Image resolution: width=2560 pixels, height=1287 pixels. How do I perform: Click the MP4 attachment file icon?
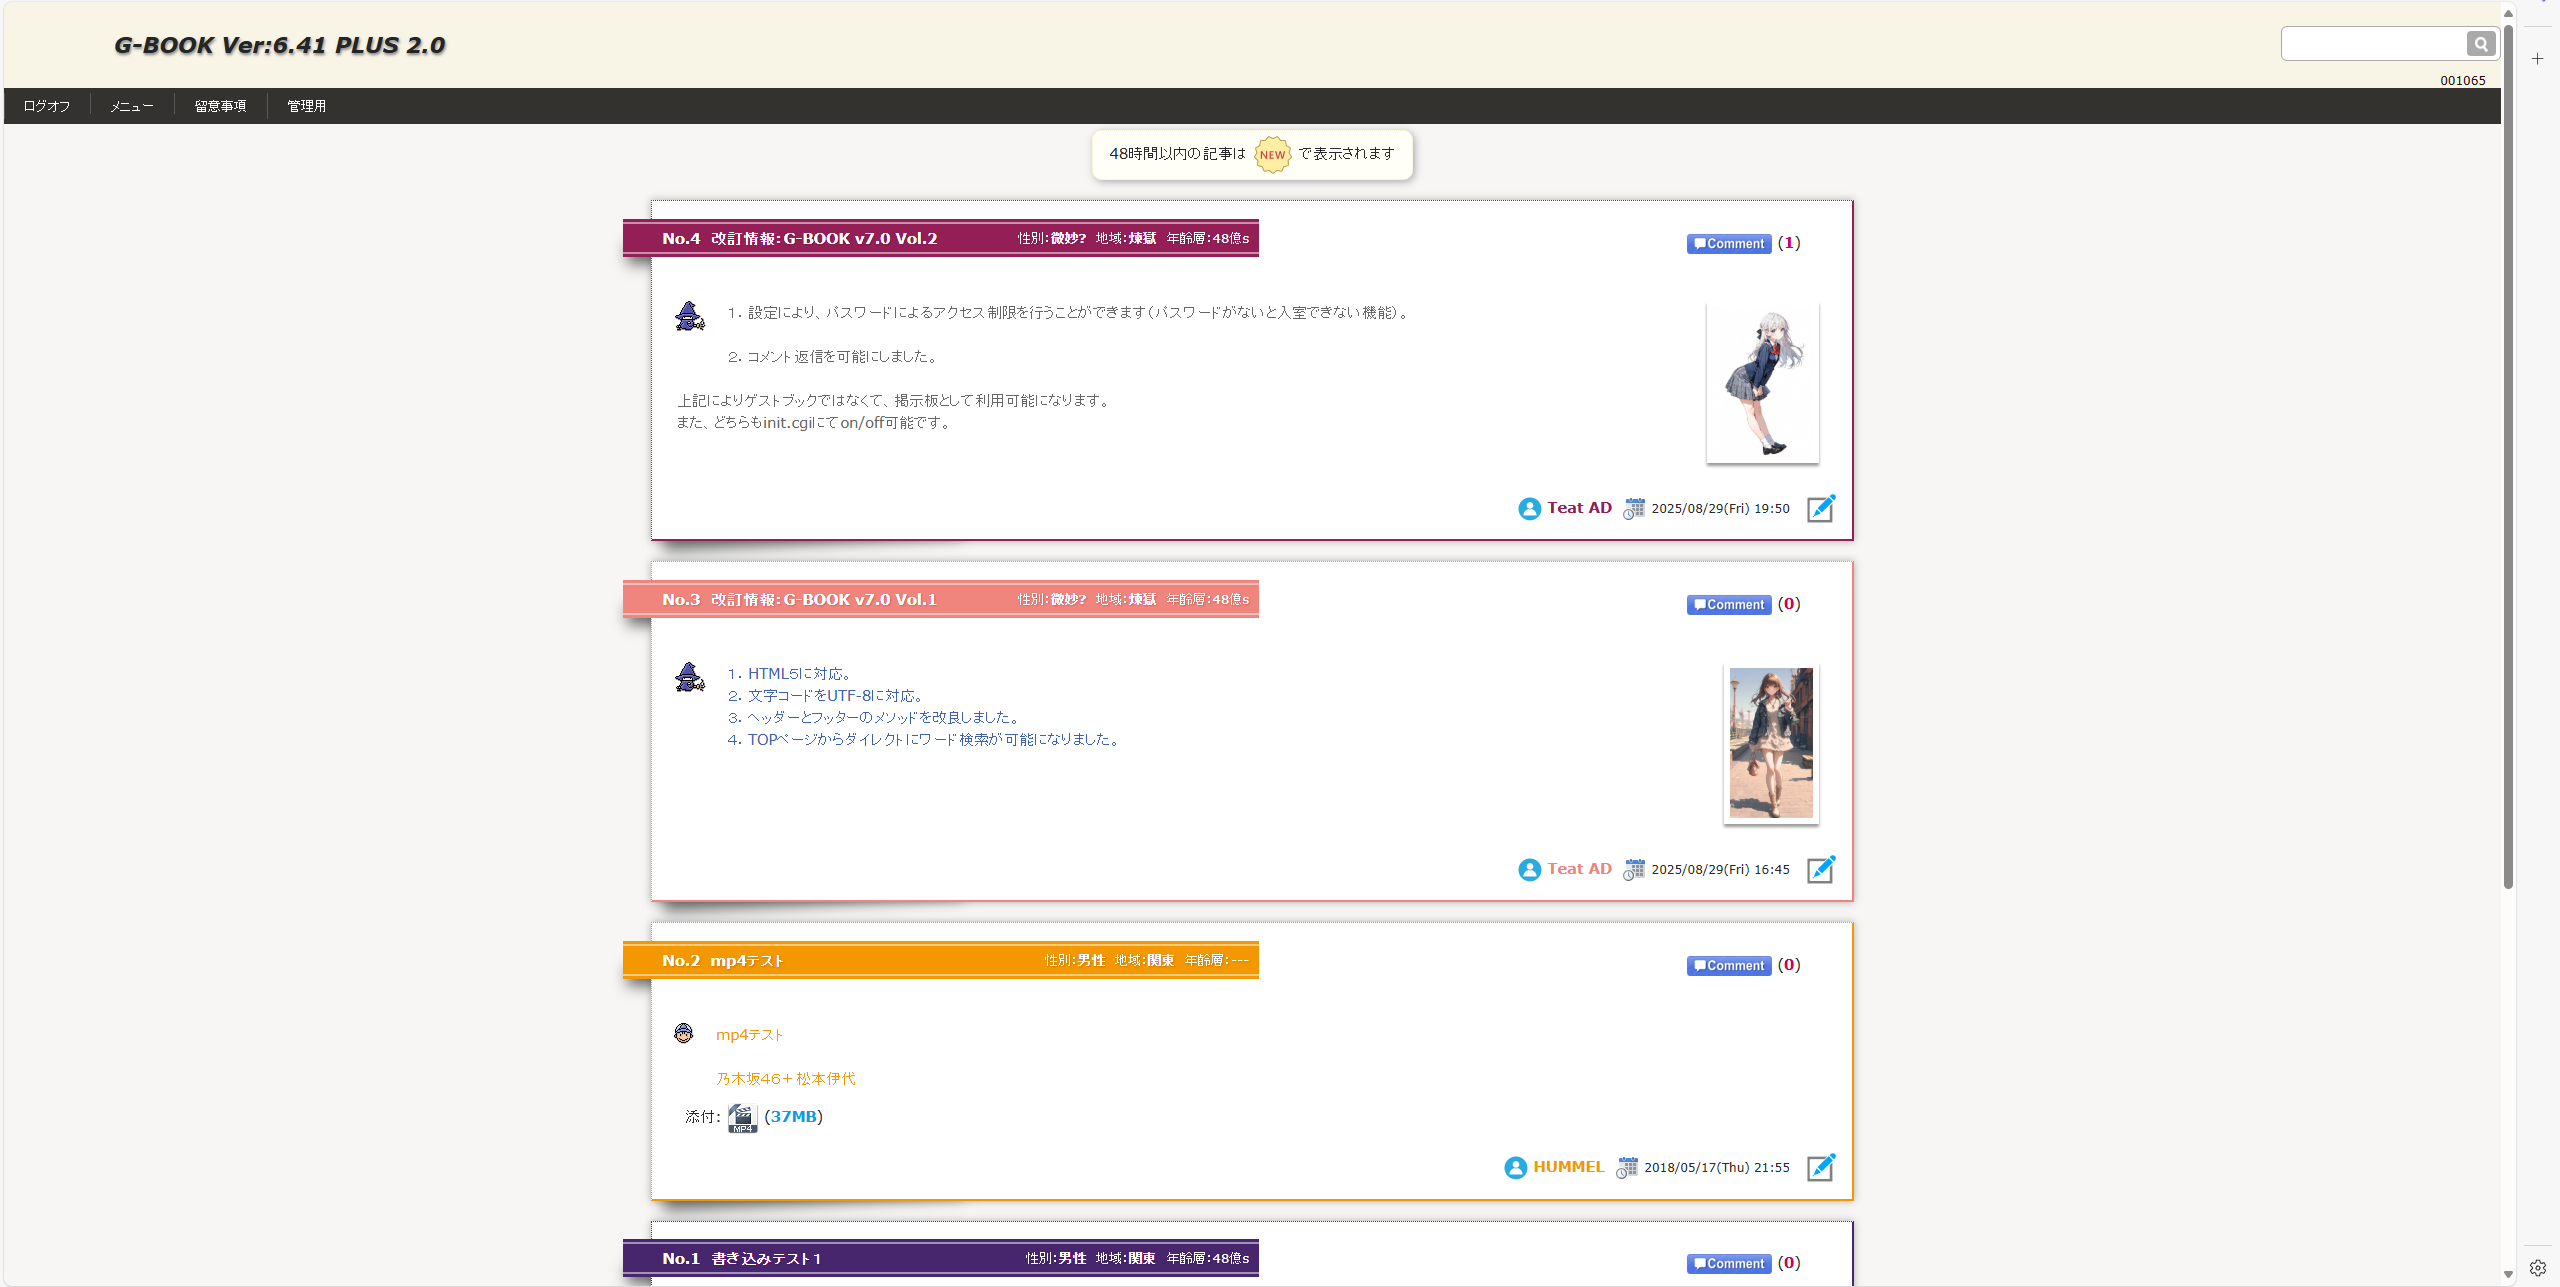coord(742,1117)
